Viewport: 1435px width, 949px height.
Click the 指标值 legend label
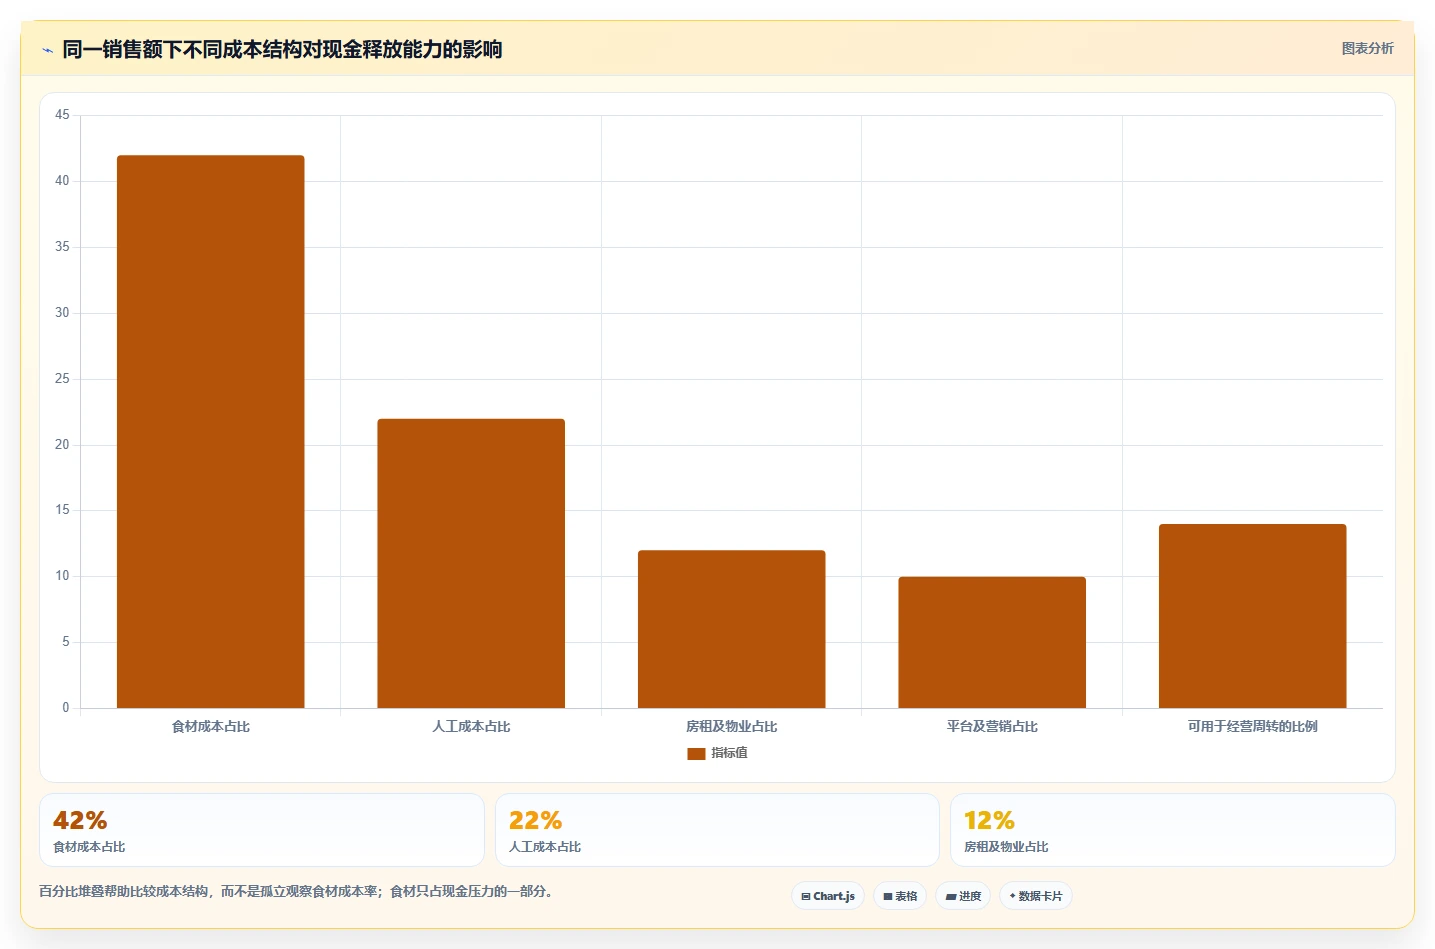(729, 753)
